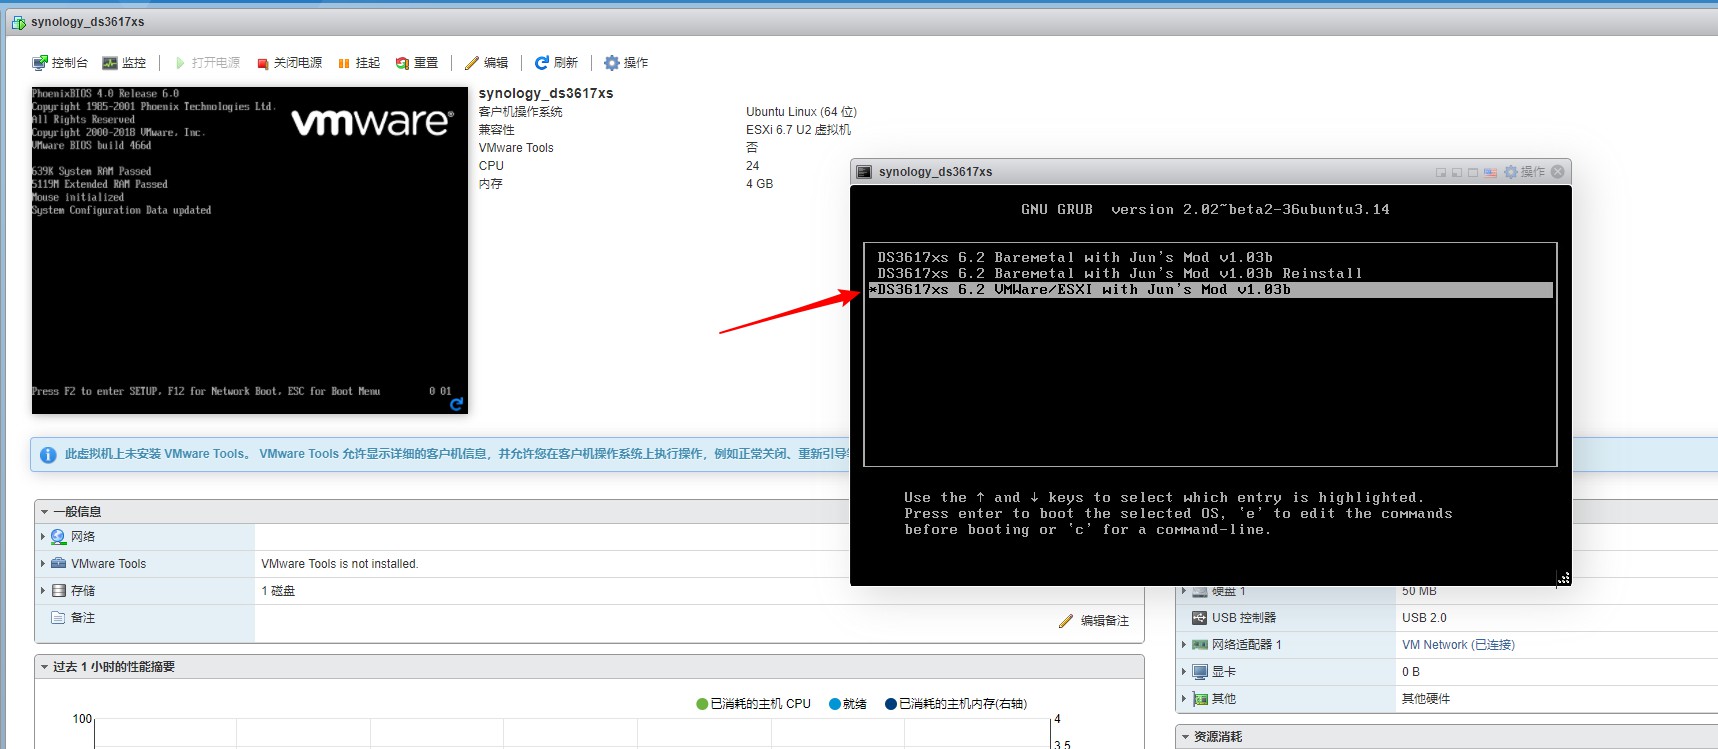Screen dimensions: 1718x749
Task: Open the VM Network (已连接) link
Action: [1458, 645]
